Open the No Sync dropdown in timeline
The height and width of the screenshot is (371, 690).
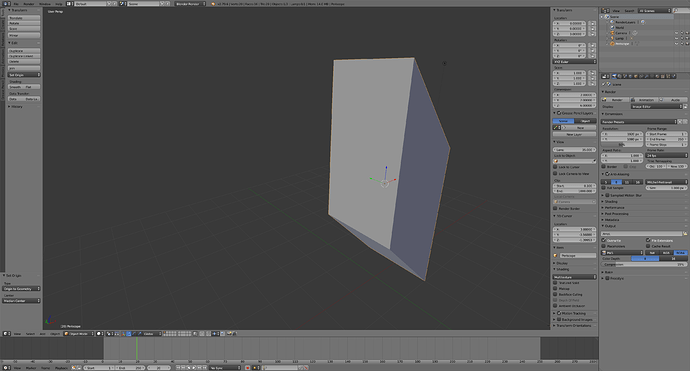coord(225,367)
